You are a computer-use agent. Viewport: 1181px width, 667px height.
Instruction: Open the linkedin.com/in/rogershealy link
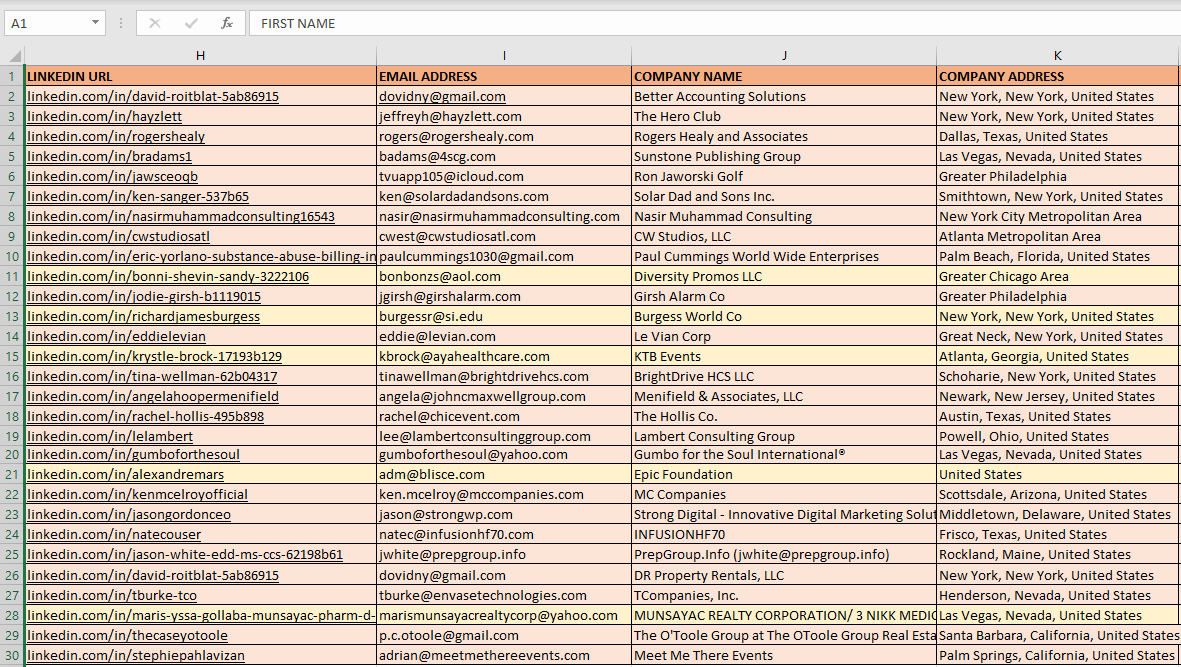pos(116,136)
